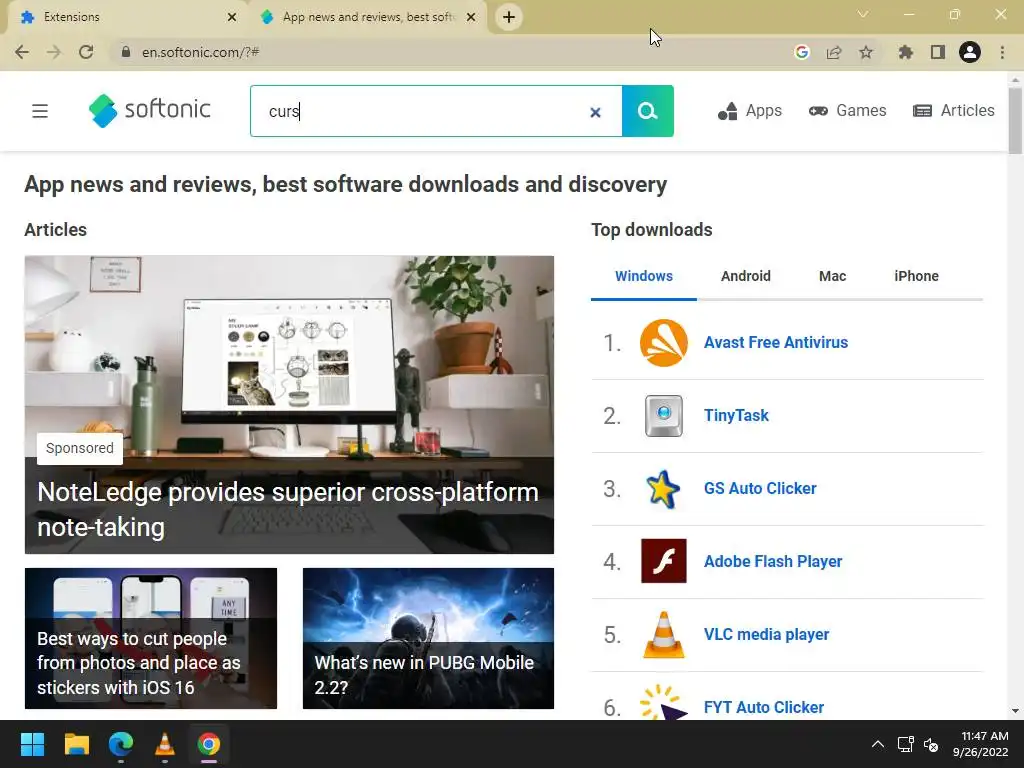
Task: Close the Extensions tab
Action: 231,18
